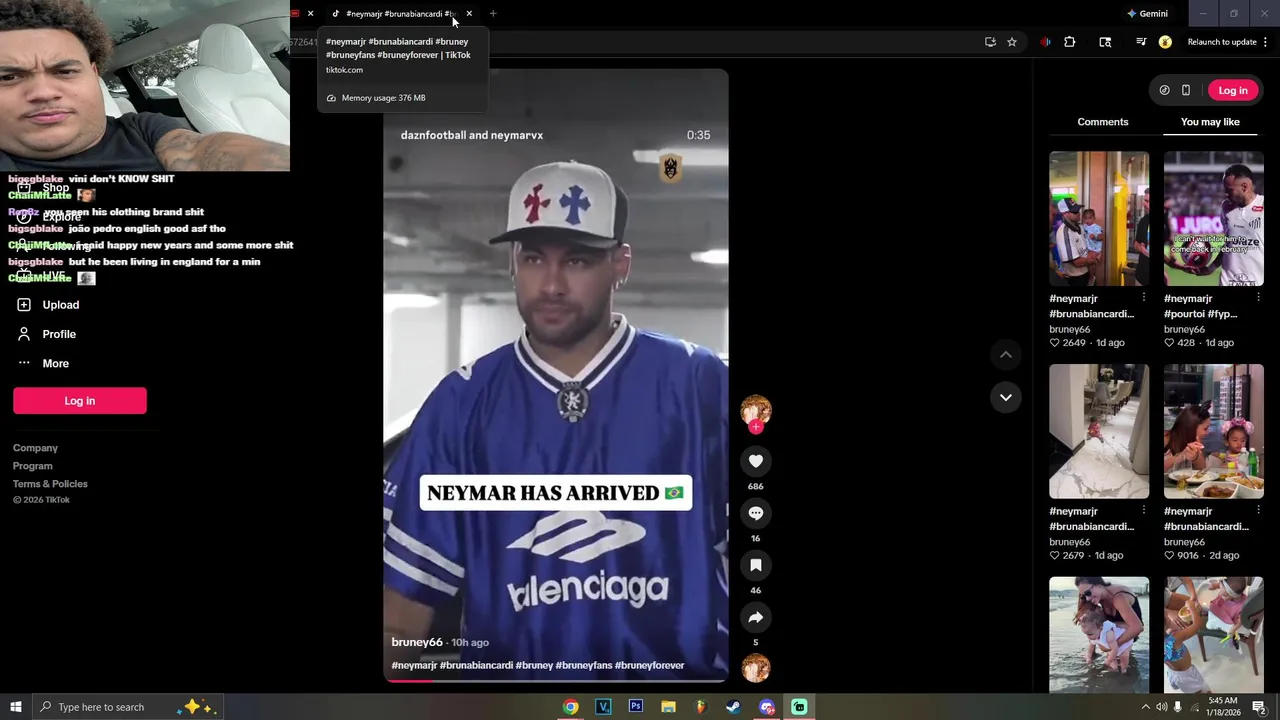Open the notification center icon
The height and width of the screenshot is (720, 1280).
1259,707
